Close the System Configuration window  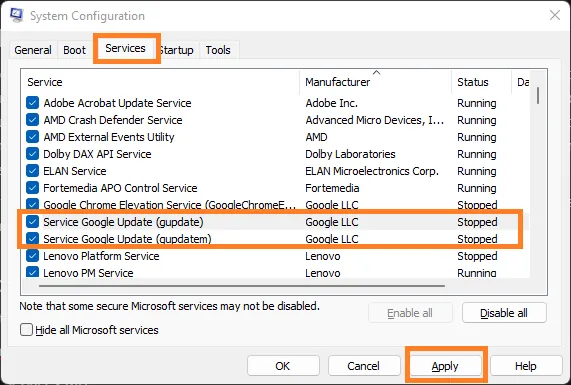click(555, 15)
